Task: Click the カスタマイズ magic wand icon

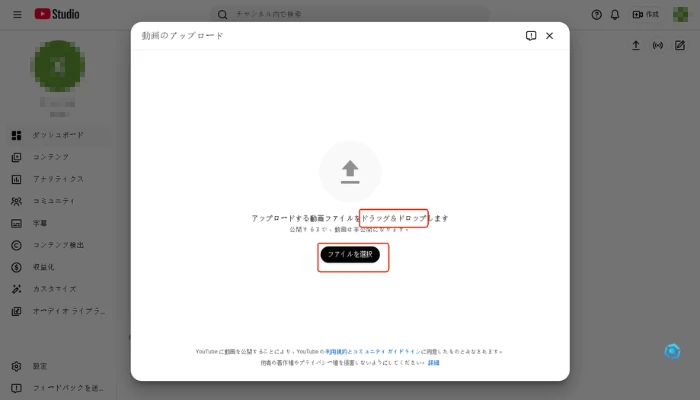Action: [x=17, y=289]
